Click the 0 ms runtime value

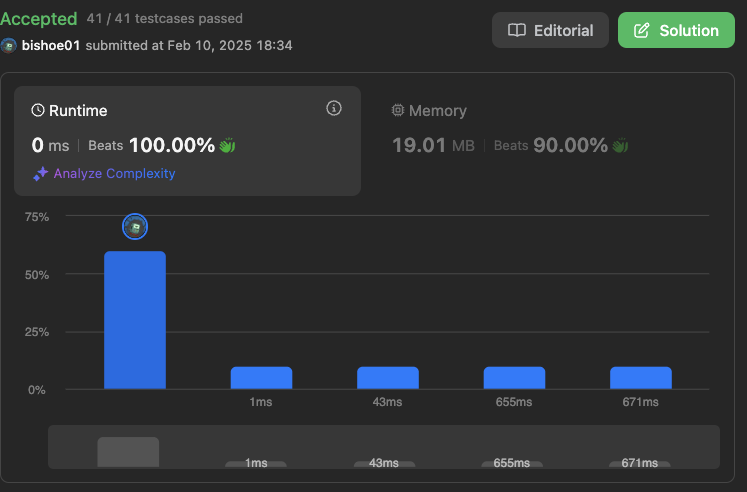pyautogui.click(x=50, y=145)
